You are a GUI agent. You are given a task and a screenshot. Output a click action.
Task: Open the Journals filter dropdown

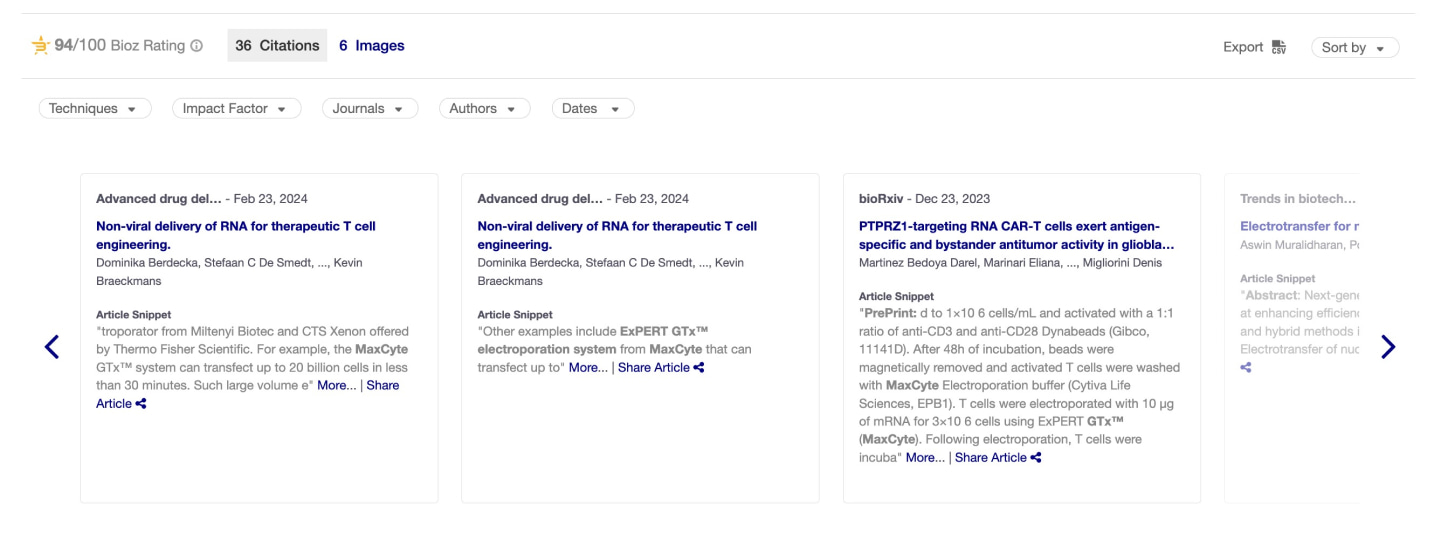click(369, 108)
